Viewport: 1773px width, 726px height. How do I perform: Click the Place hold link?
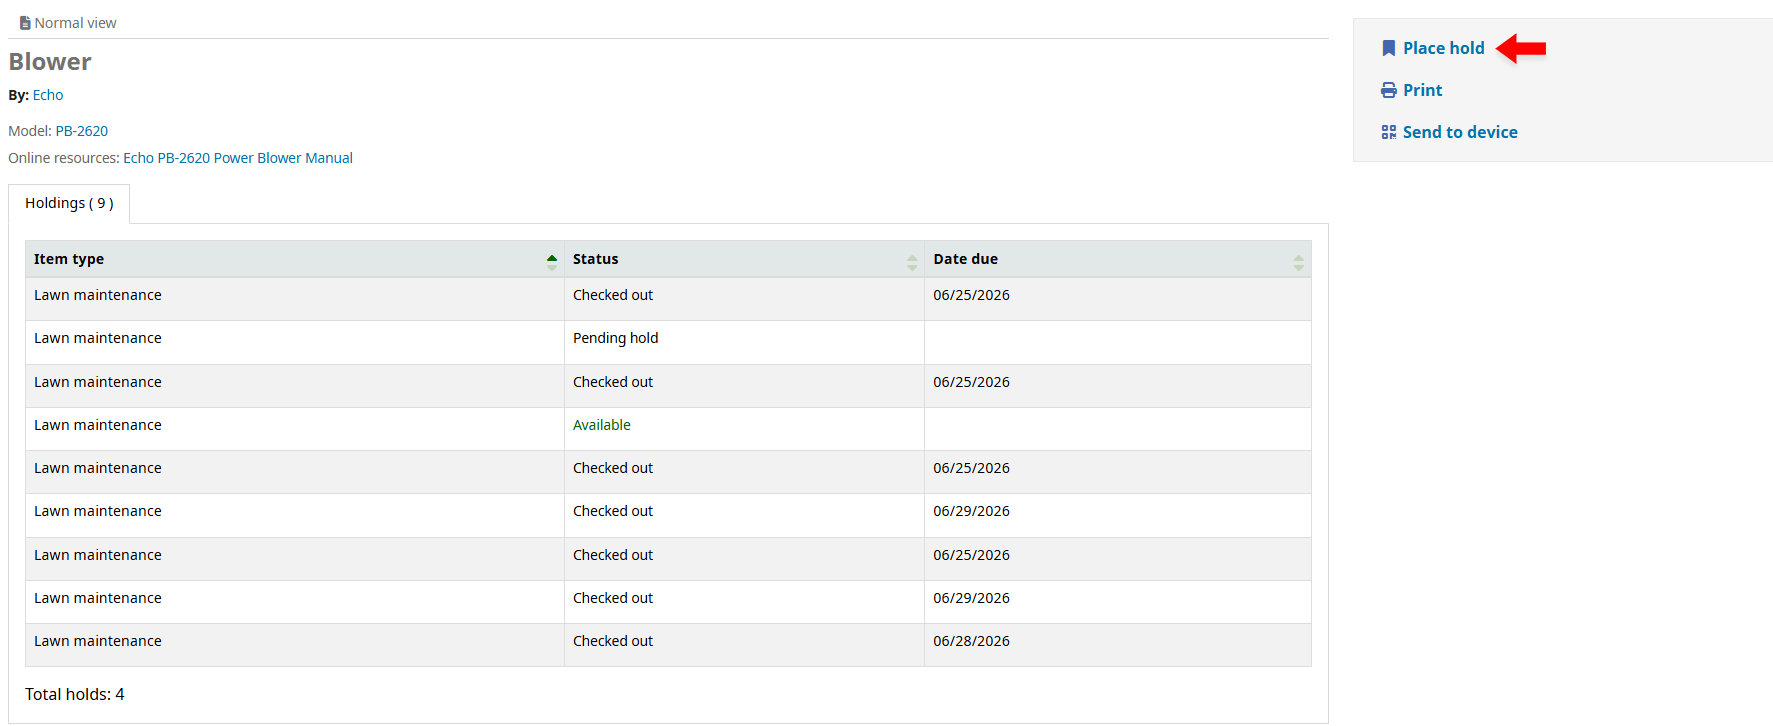(x=1443, y=48)
